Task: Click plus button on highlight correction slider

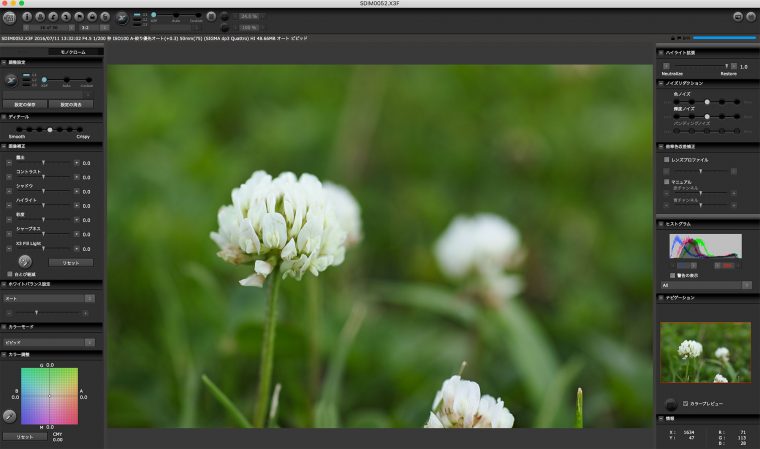Action: pyautogui.click(x=734, y=66)
